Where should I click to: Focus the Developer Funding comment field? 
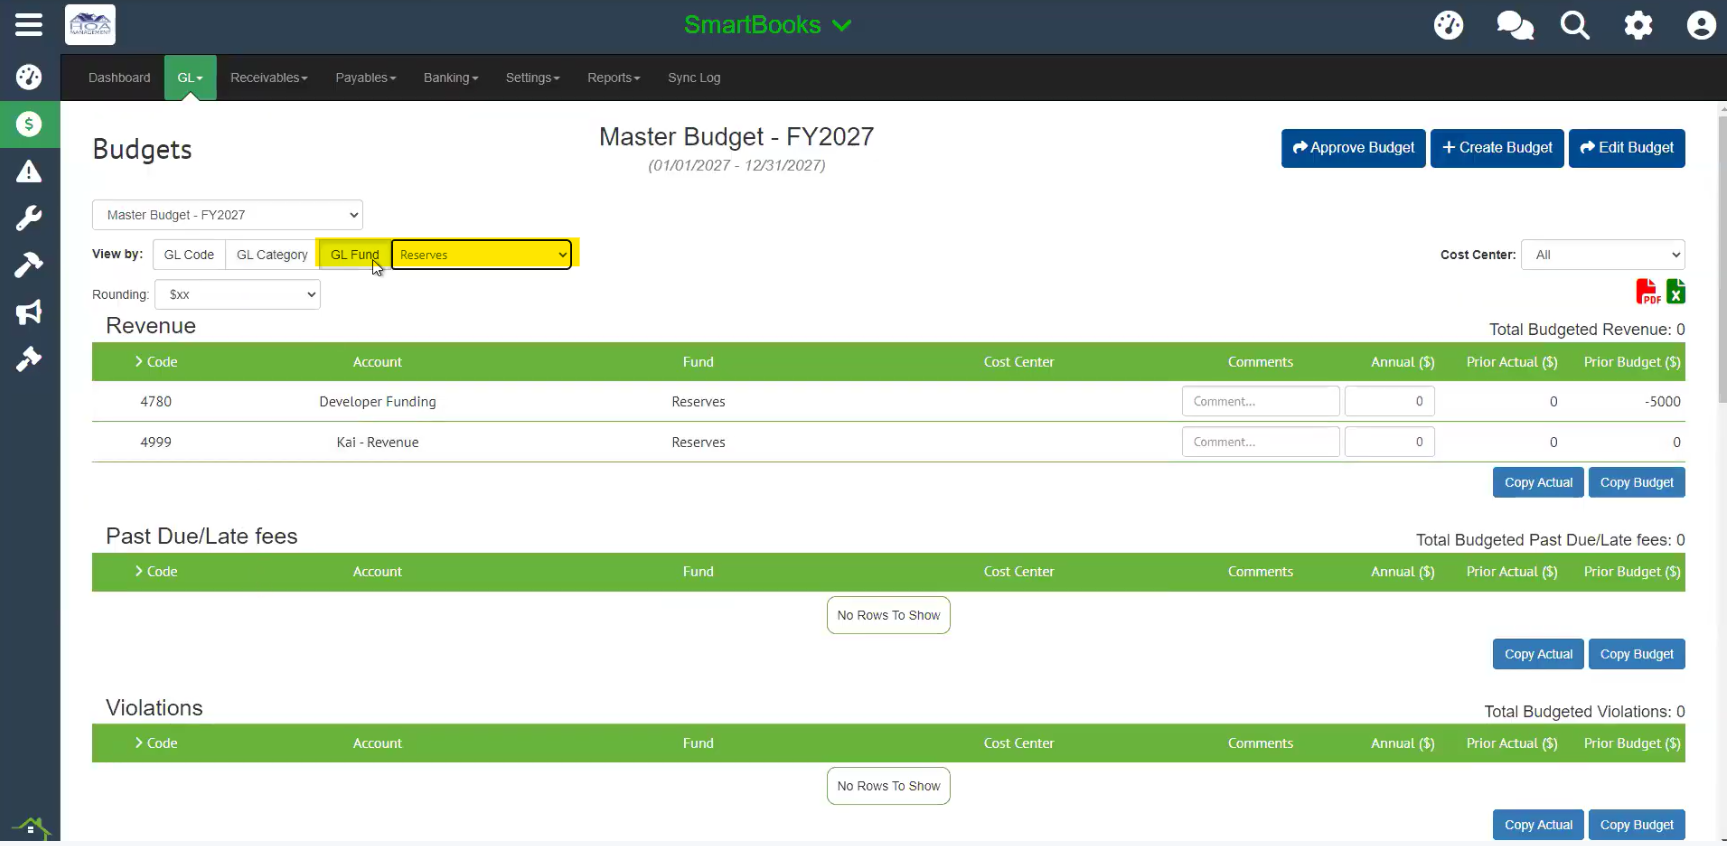[1260, 401]
